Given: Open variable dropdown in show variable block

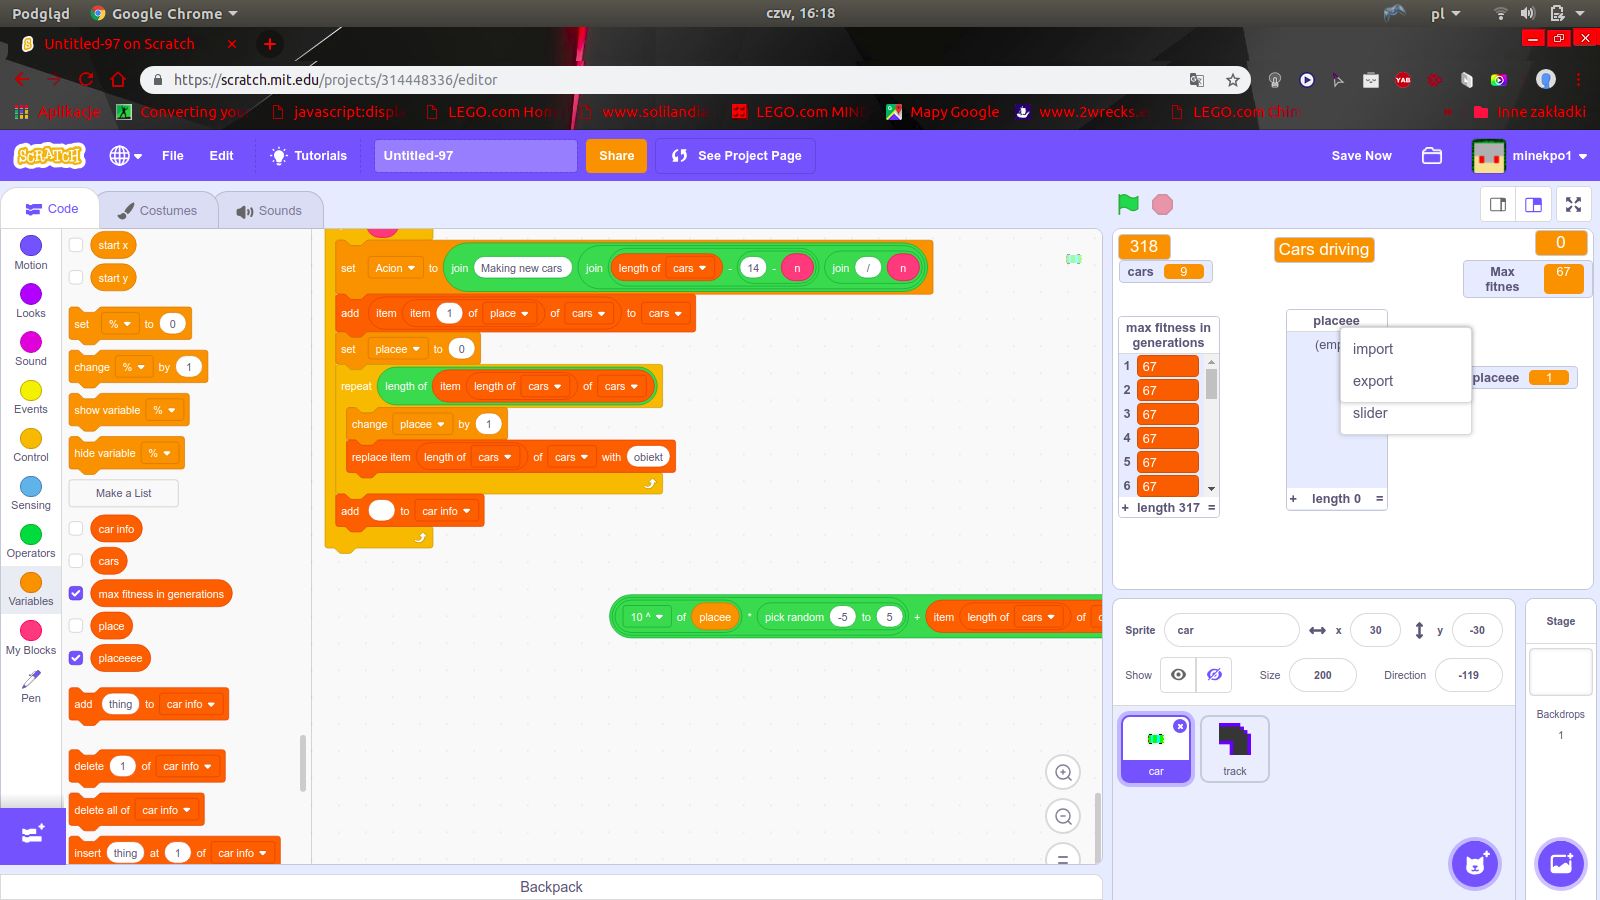Looking at the screenshot, I should [x=163, y=410].
